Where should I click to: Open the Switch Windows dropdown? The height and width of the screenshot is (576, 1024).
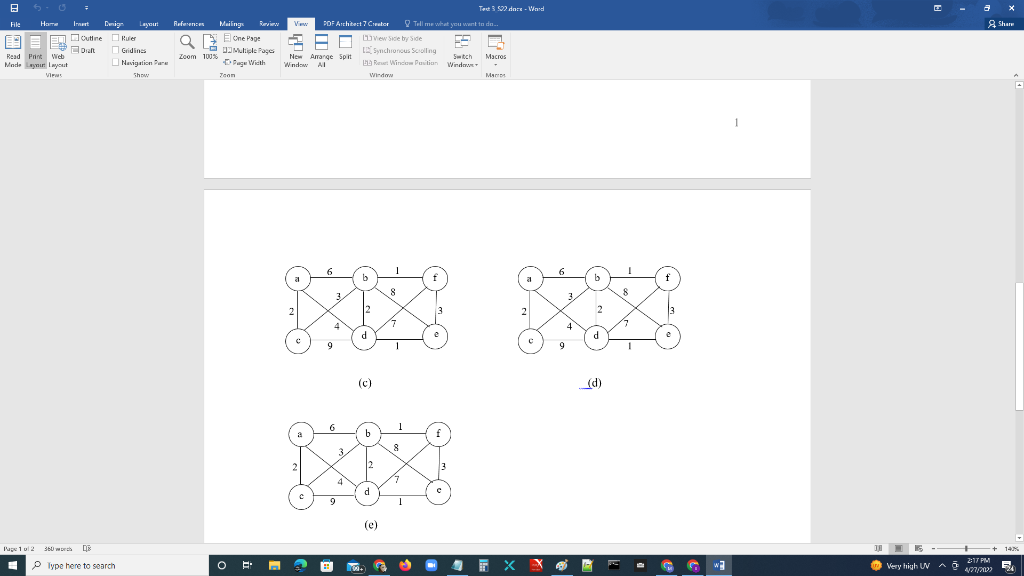(462, 50)
